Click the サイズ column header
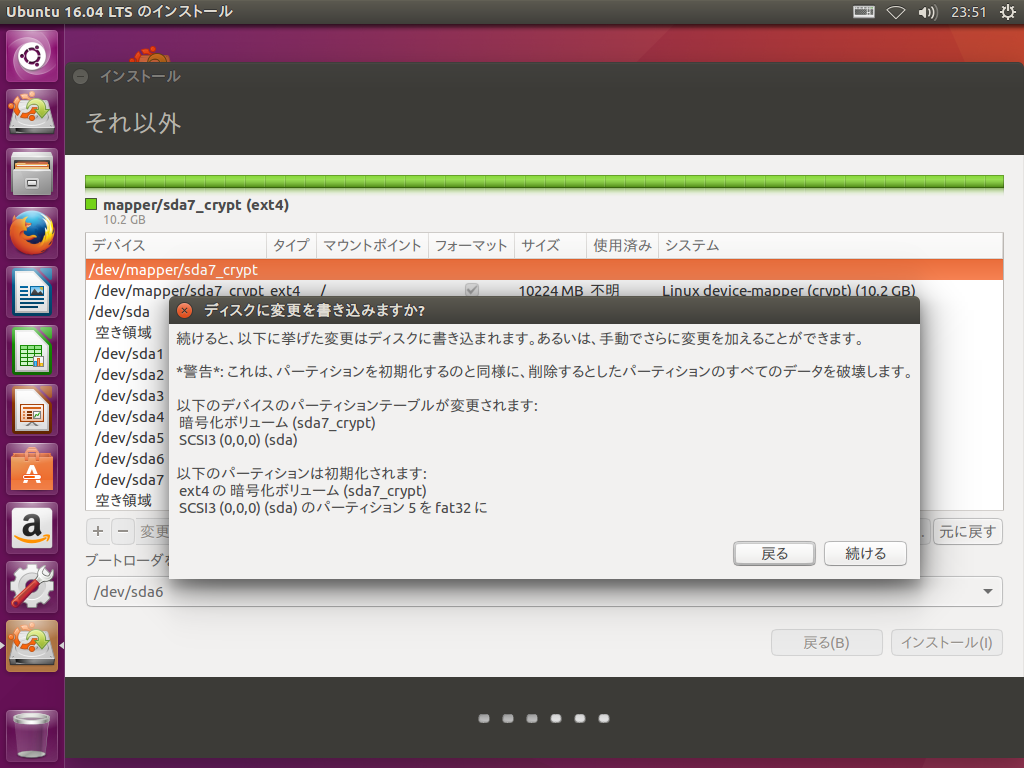Screen dimensions: 1024x768 coord(550,246)
